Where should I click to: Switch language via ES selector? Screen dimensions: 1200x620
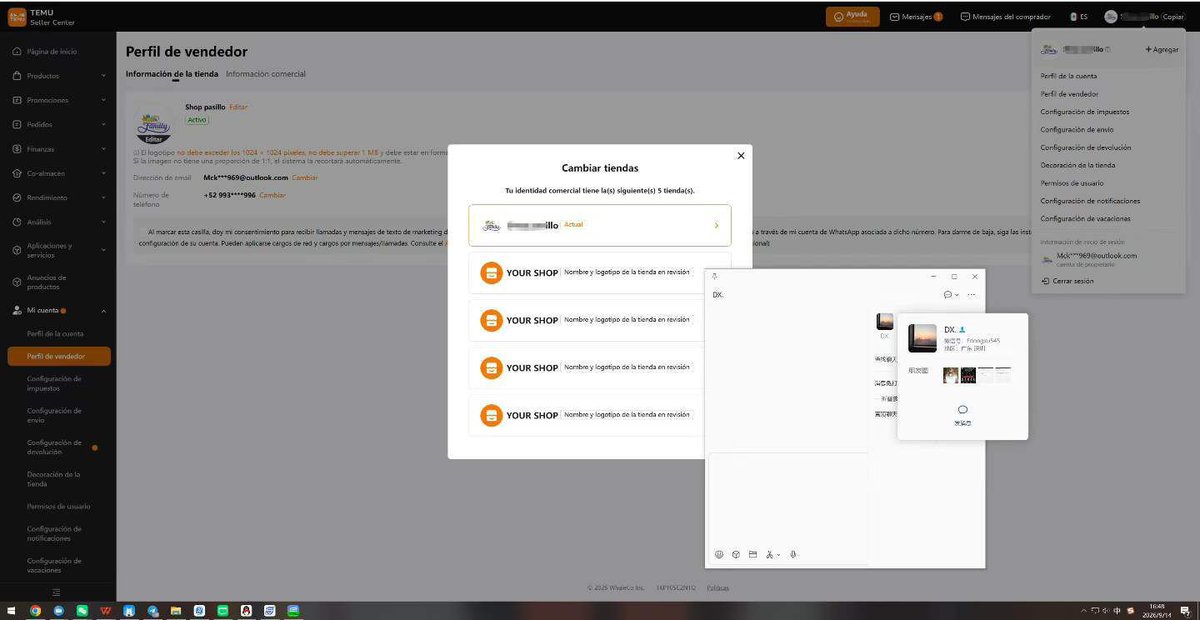1078,17
